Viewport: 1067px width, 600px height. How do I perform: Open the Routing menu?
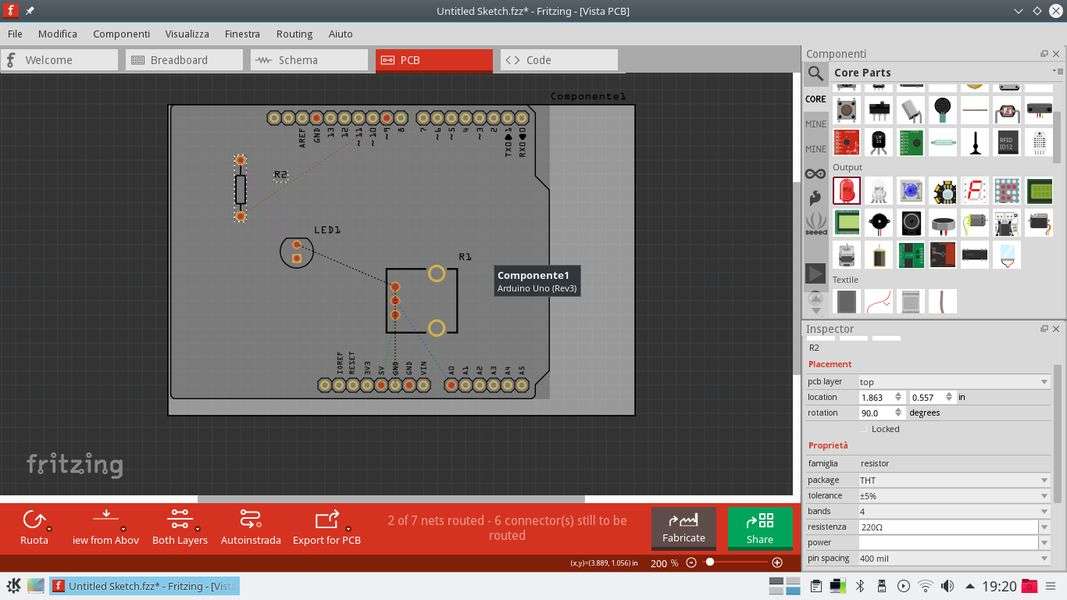pyautogui.click(x=294, y=34)
